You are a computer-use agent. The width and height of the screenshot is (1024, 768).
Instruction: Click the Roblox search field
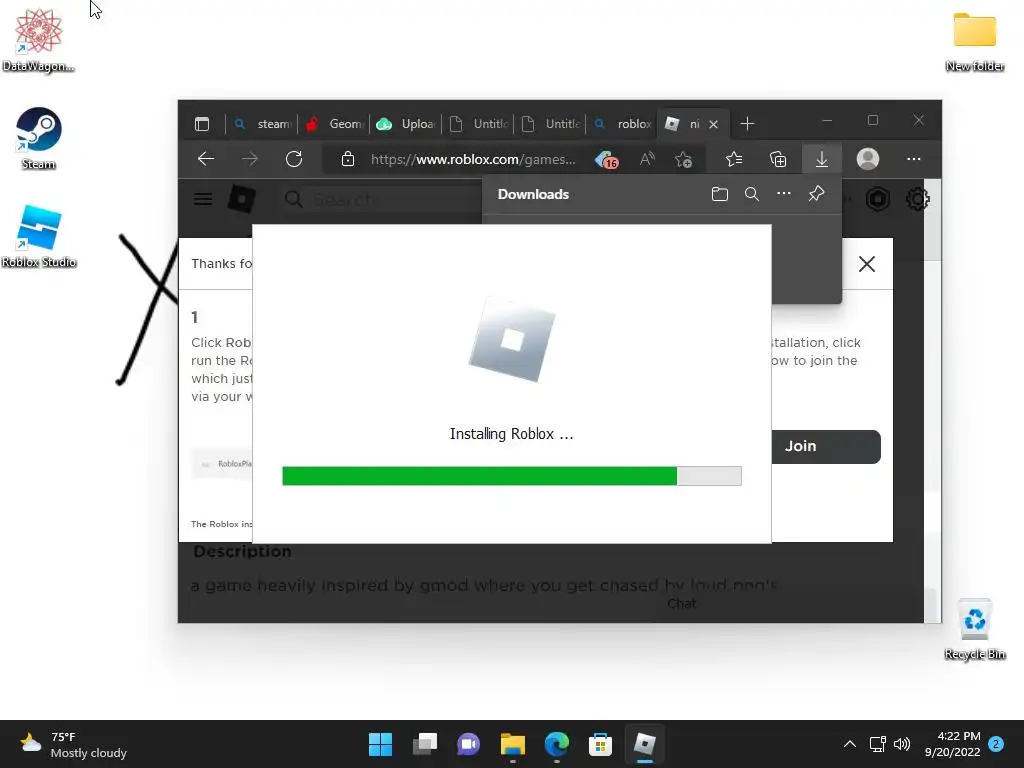pos(381,199)
